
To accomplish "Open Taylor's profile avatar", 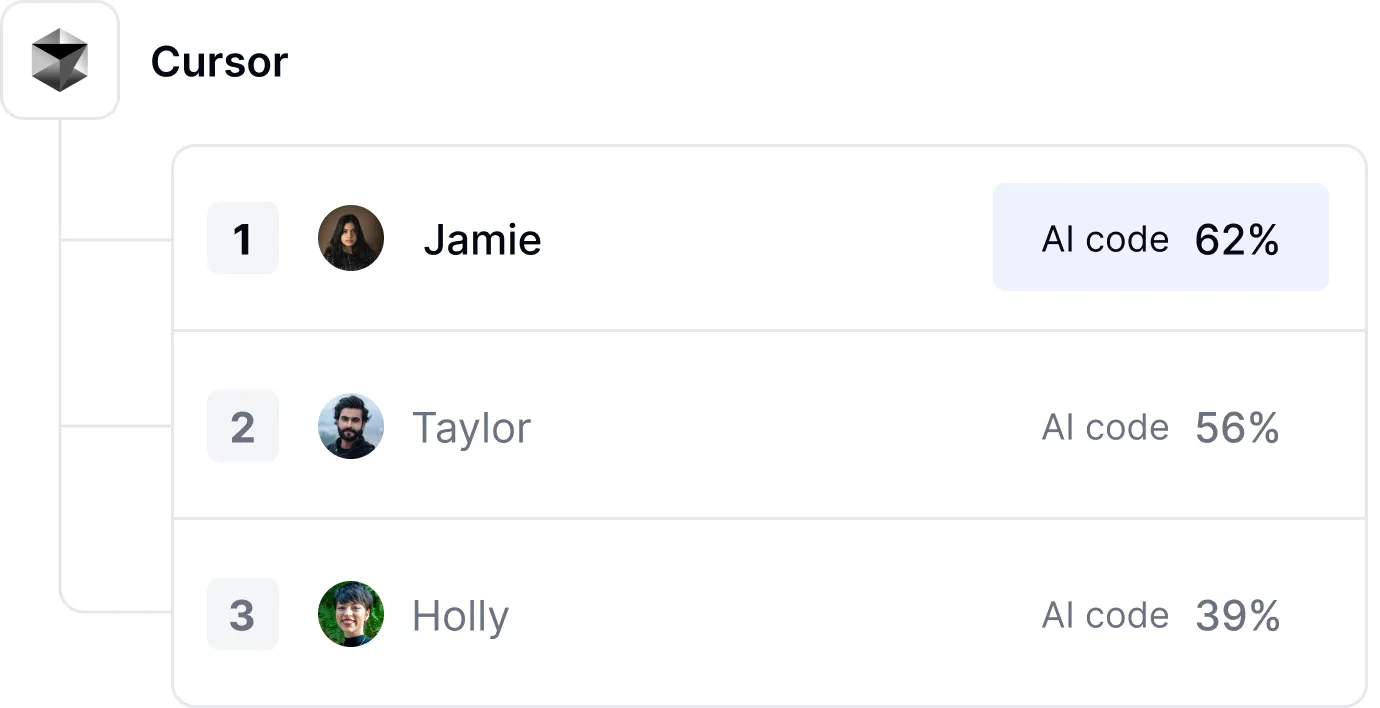I will tap(351, 426).
